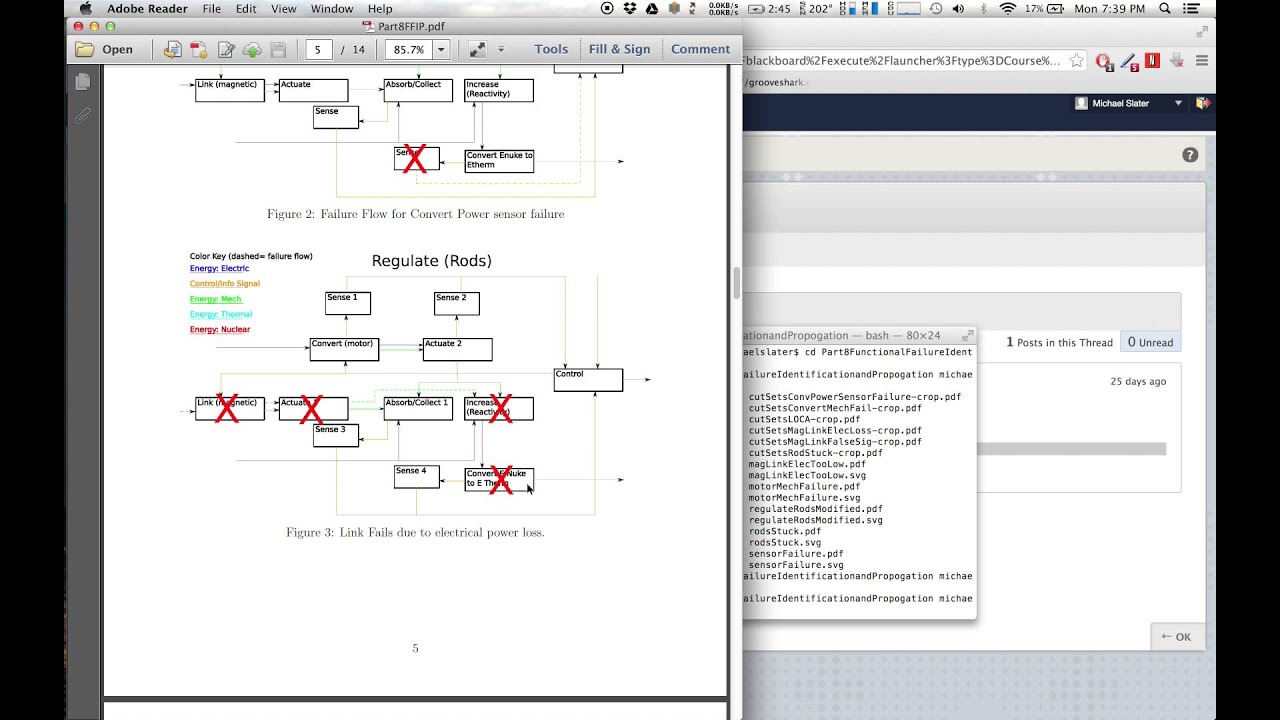Click the Terminal window resize icon
This screenshot has width=1280, height=720.
coord(967,336)
